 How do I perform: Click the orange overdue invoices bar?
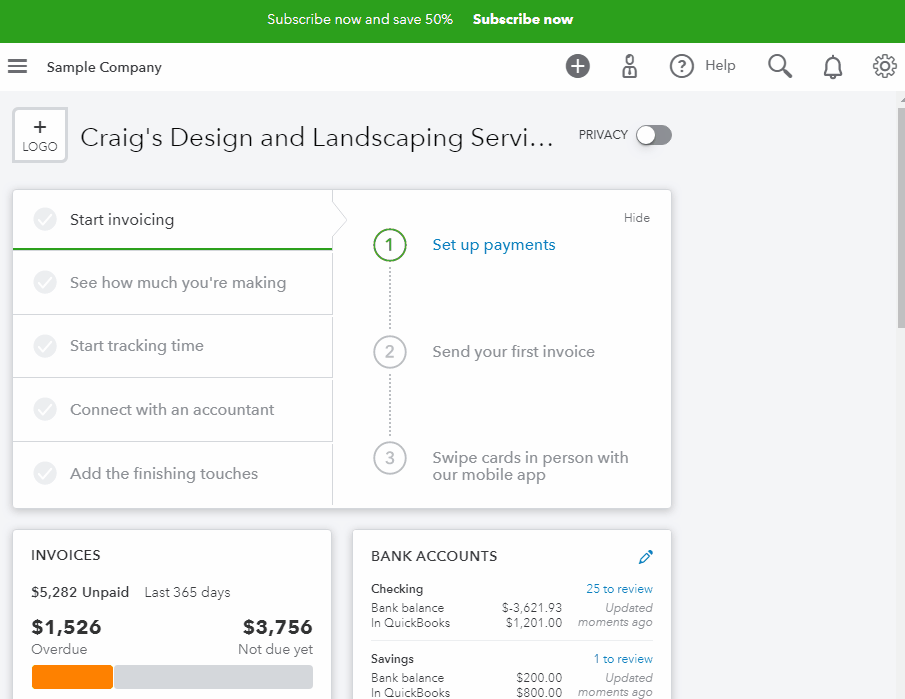tap(72, 677)
